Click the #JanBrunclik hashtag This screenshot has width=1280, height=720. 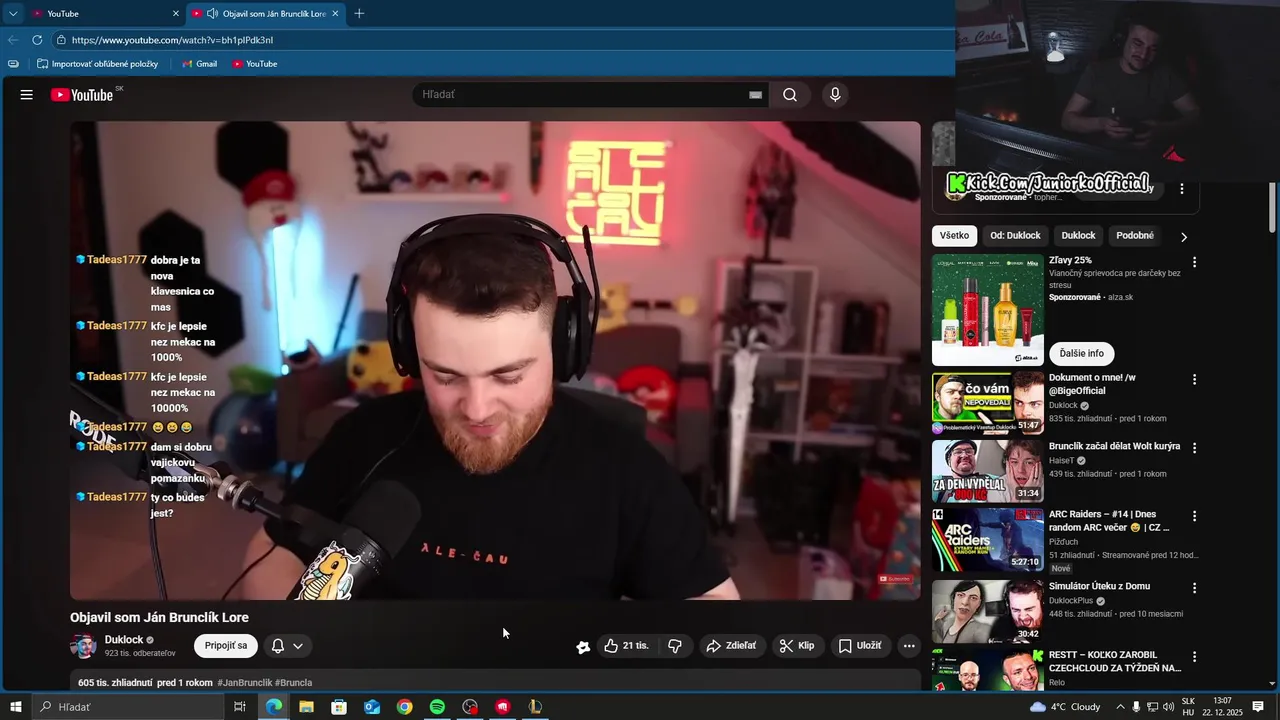click(x=244, y=683)
